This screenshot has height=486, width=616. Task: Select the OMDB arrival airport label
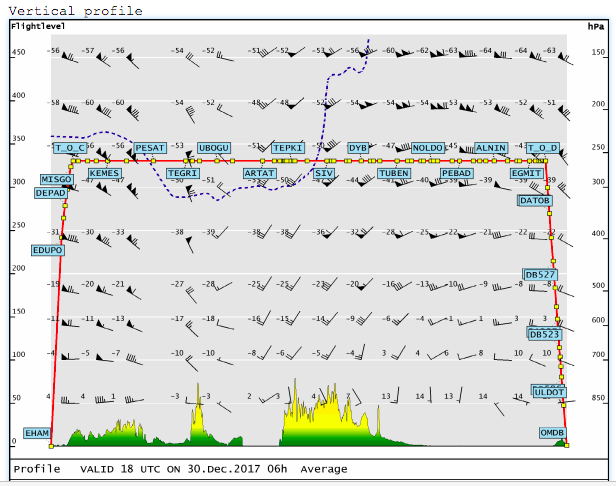tap(552, 433)
